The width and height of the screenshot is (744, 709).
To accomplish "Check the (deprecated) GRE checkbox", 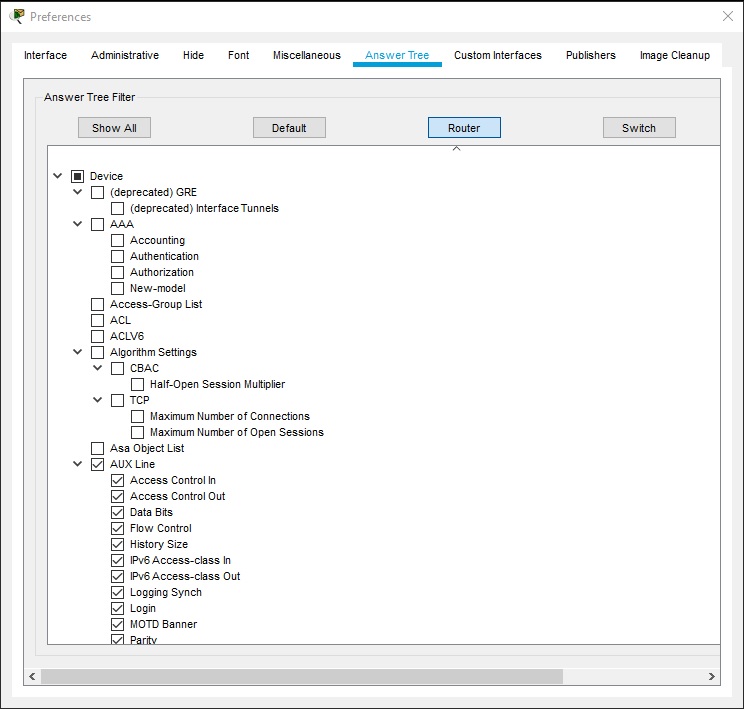I will point(97,192).
